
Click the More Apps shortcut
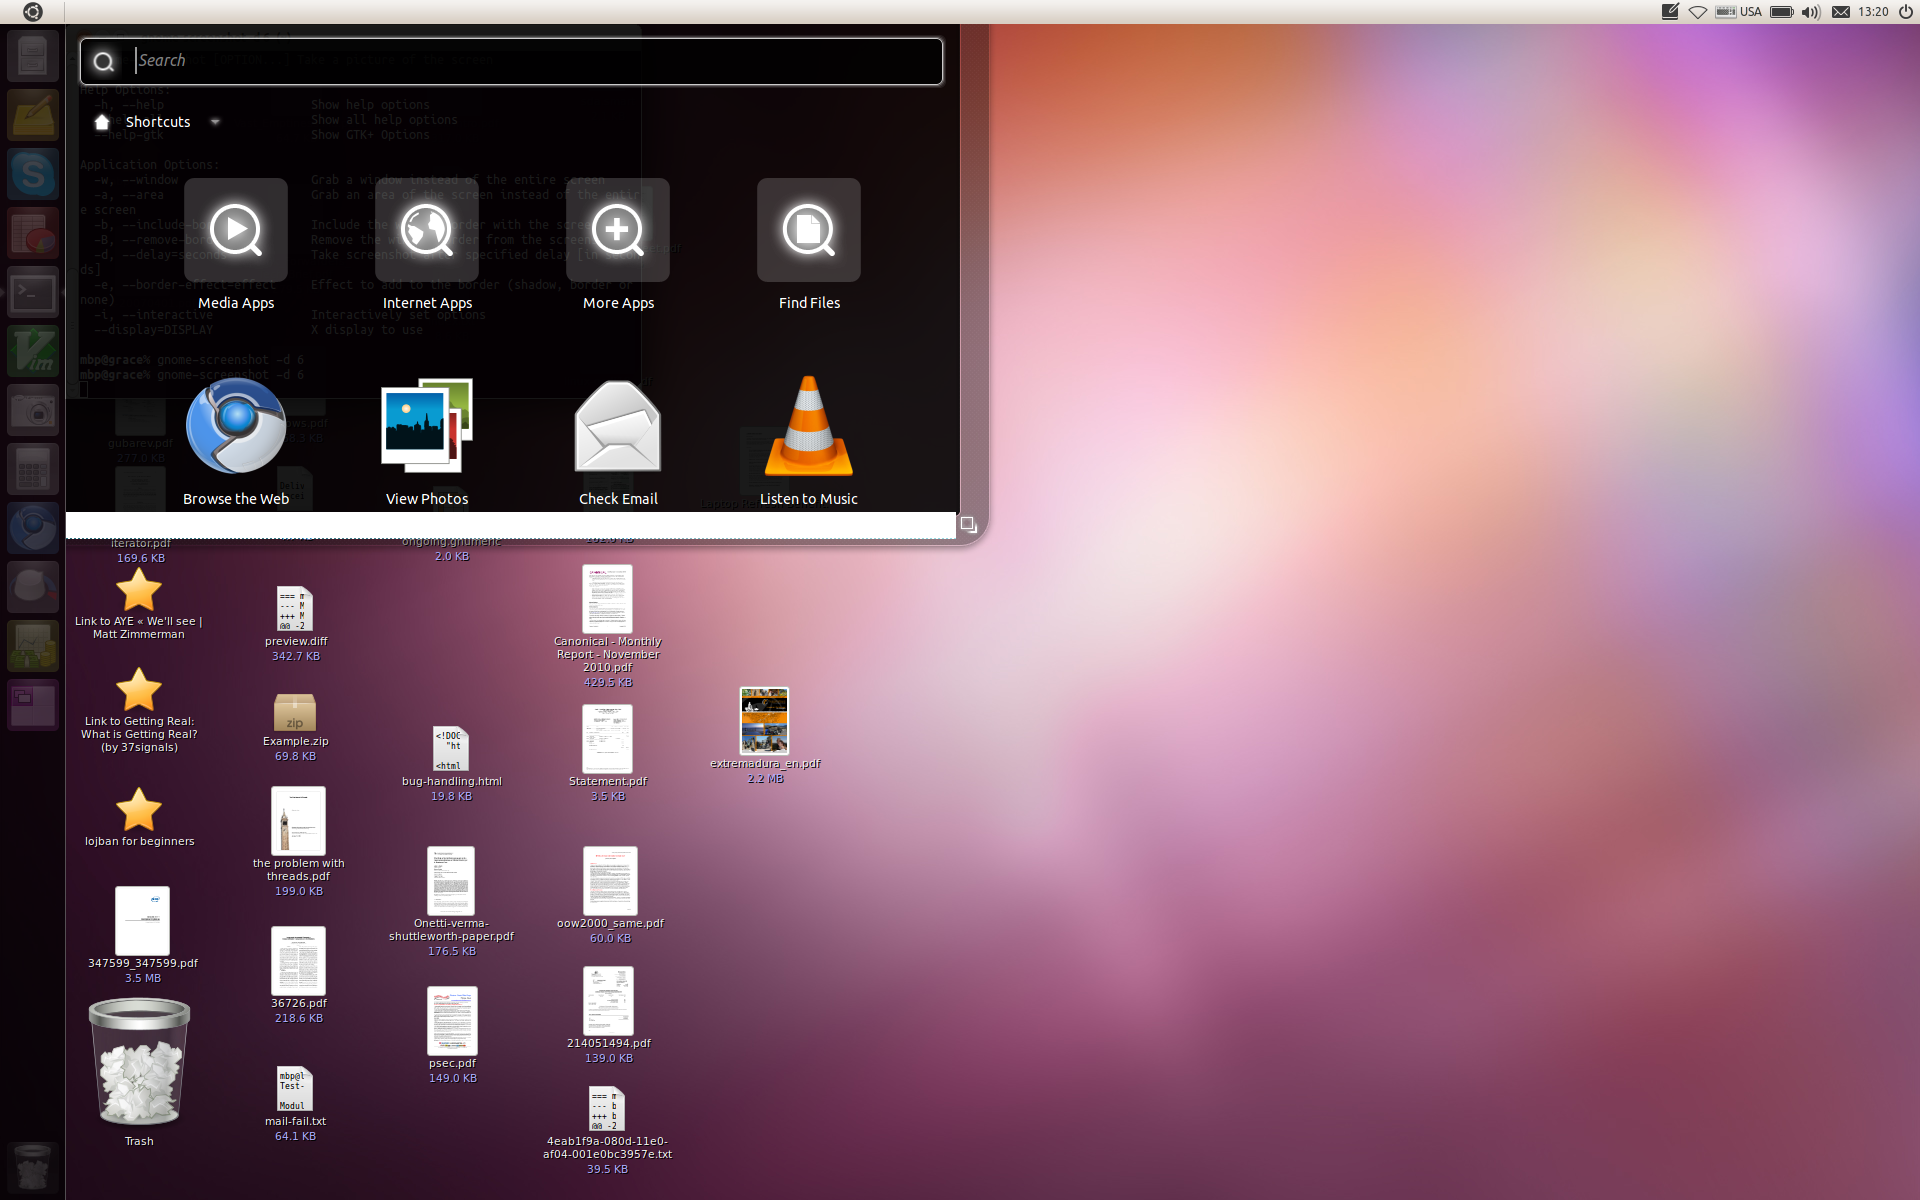point(618,231)
